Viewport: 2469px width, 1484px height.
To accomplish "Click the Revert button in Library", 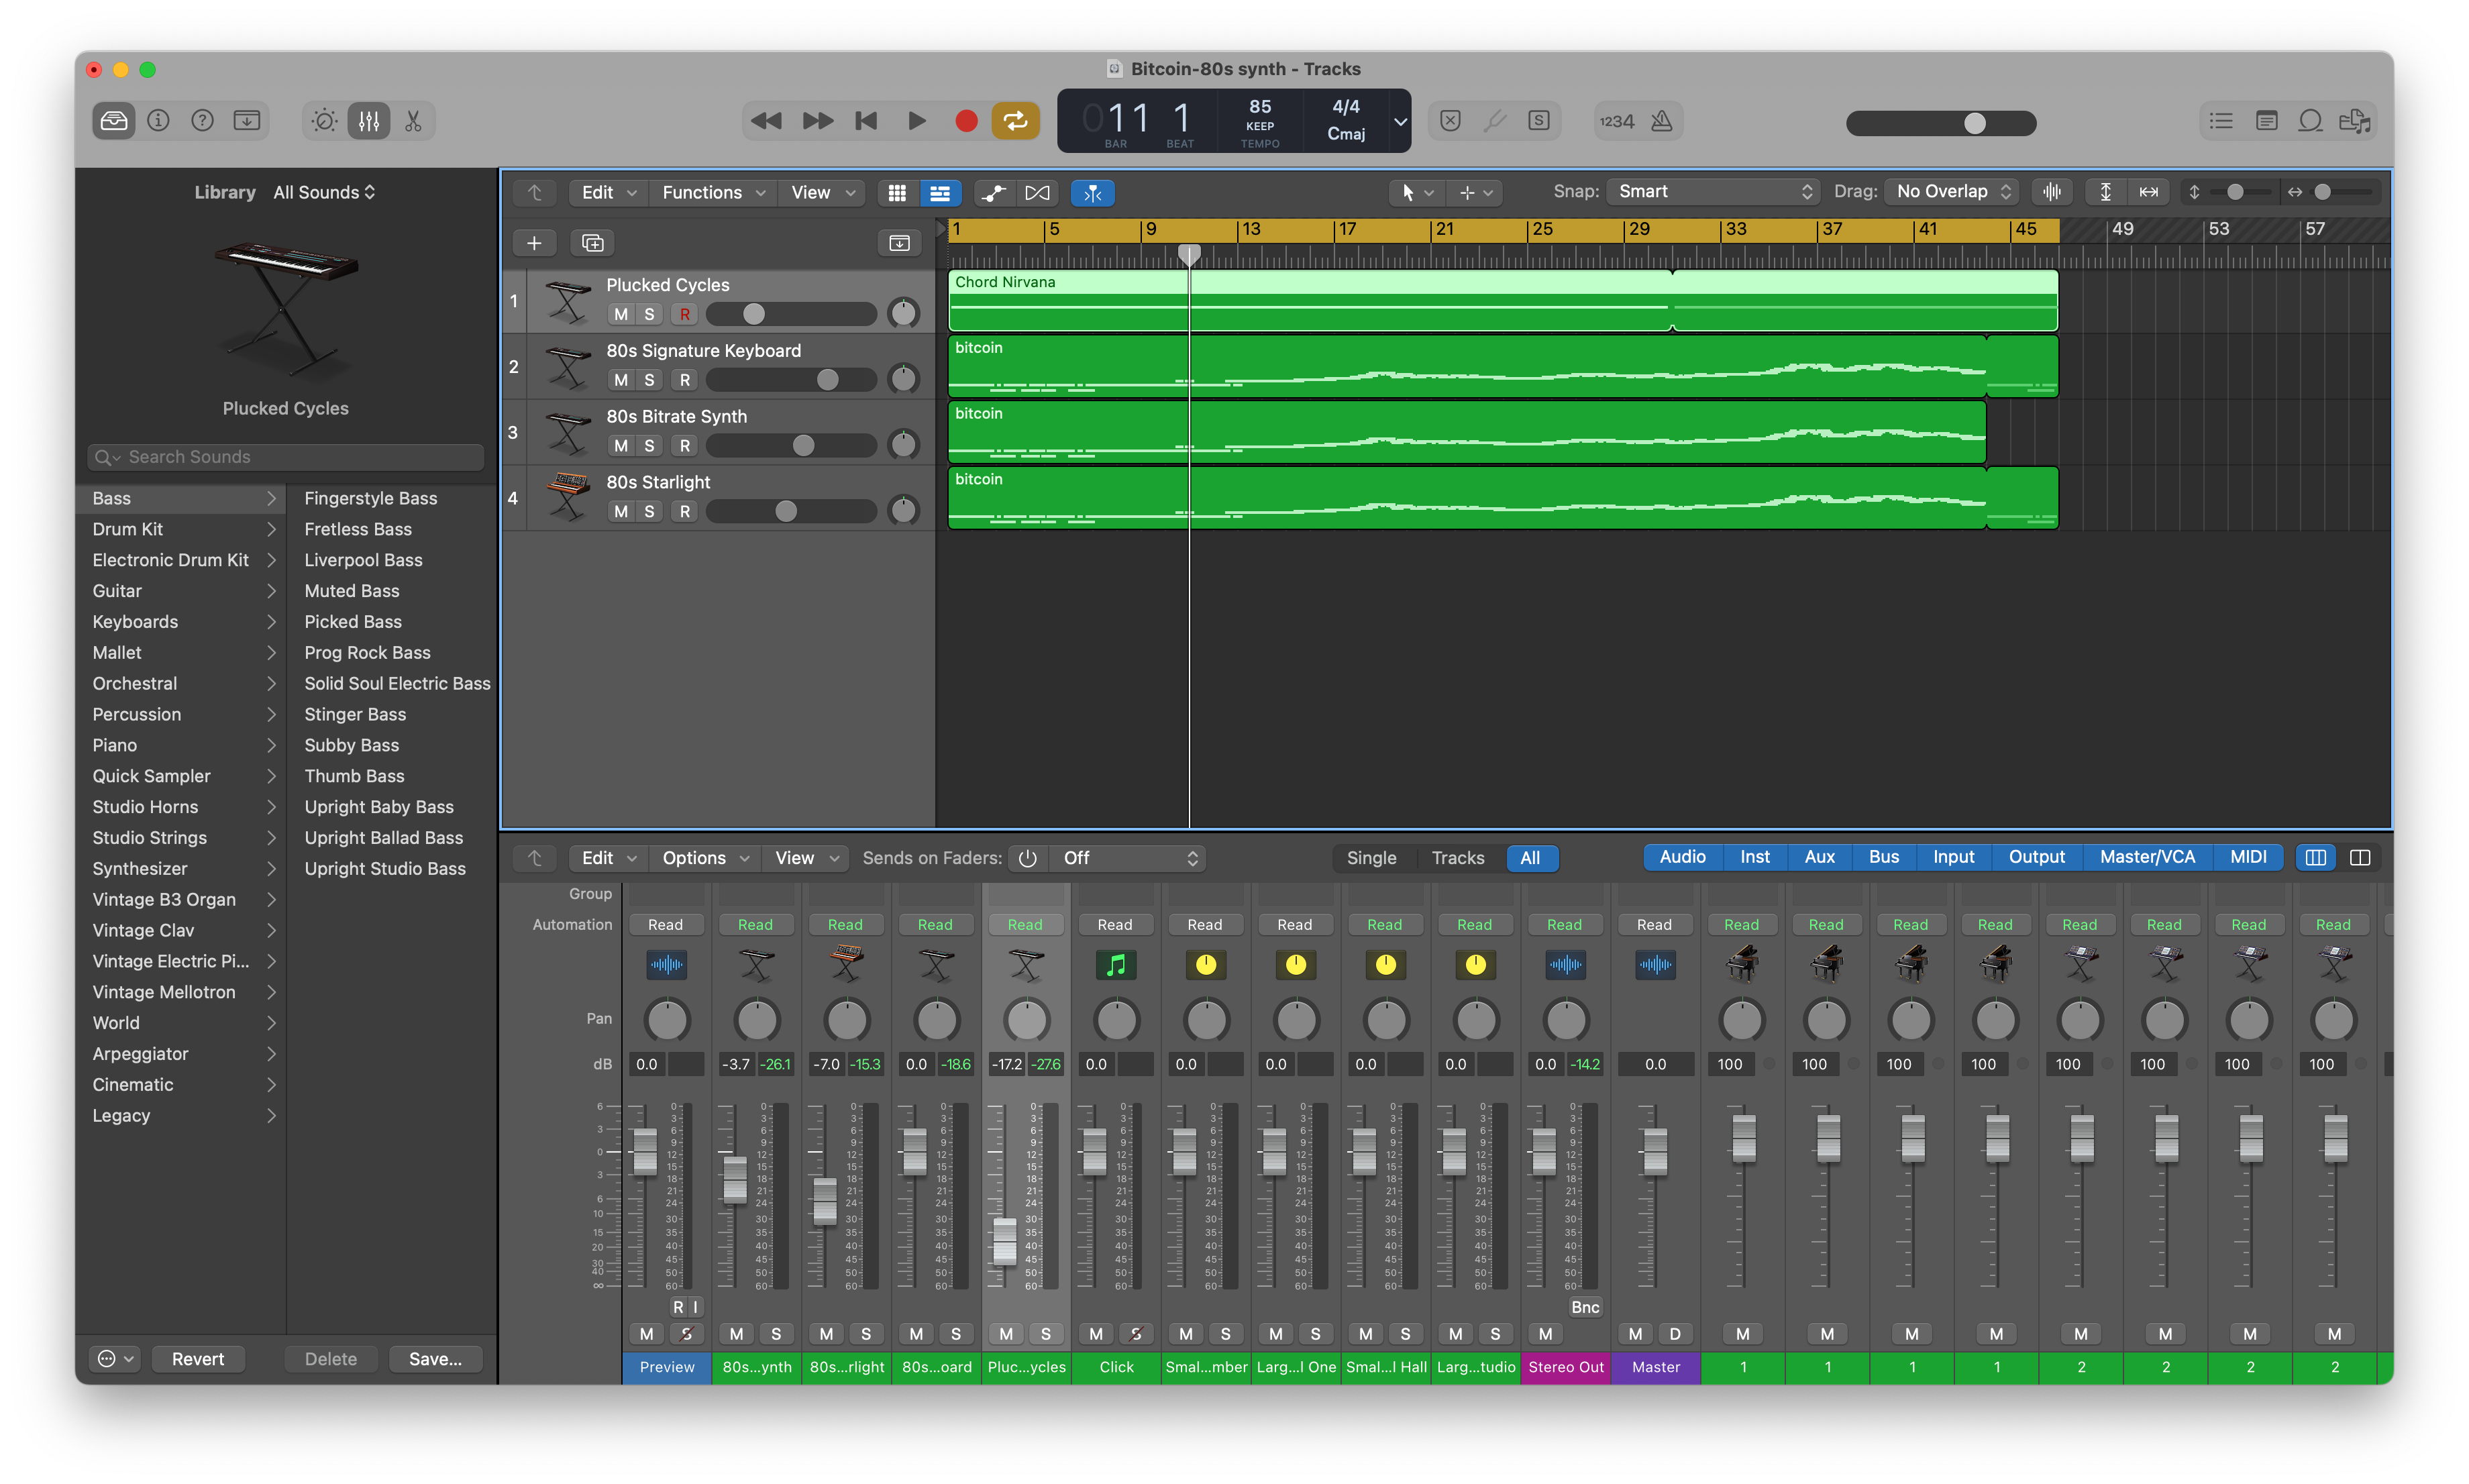I will [x=198, y=1359].
